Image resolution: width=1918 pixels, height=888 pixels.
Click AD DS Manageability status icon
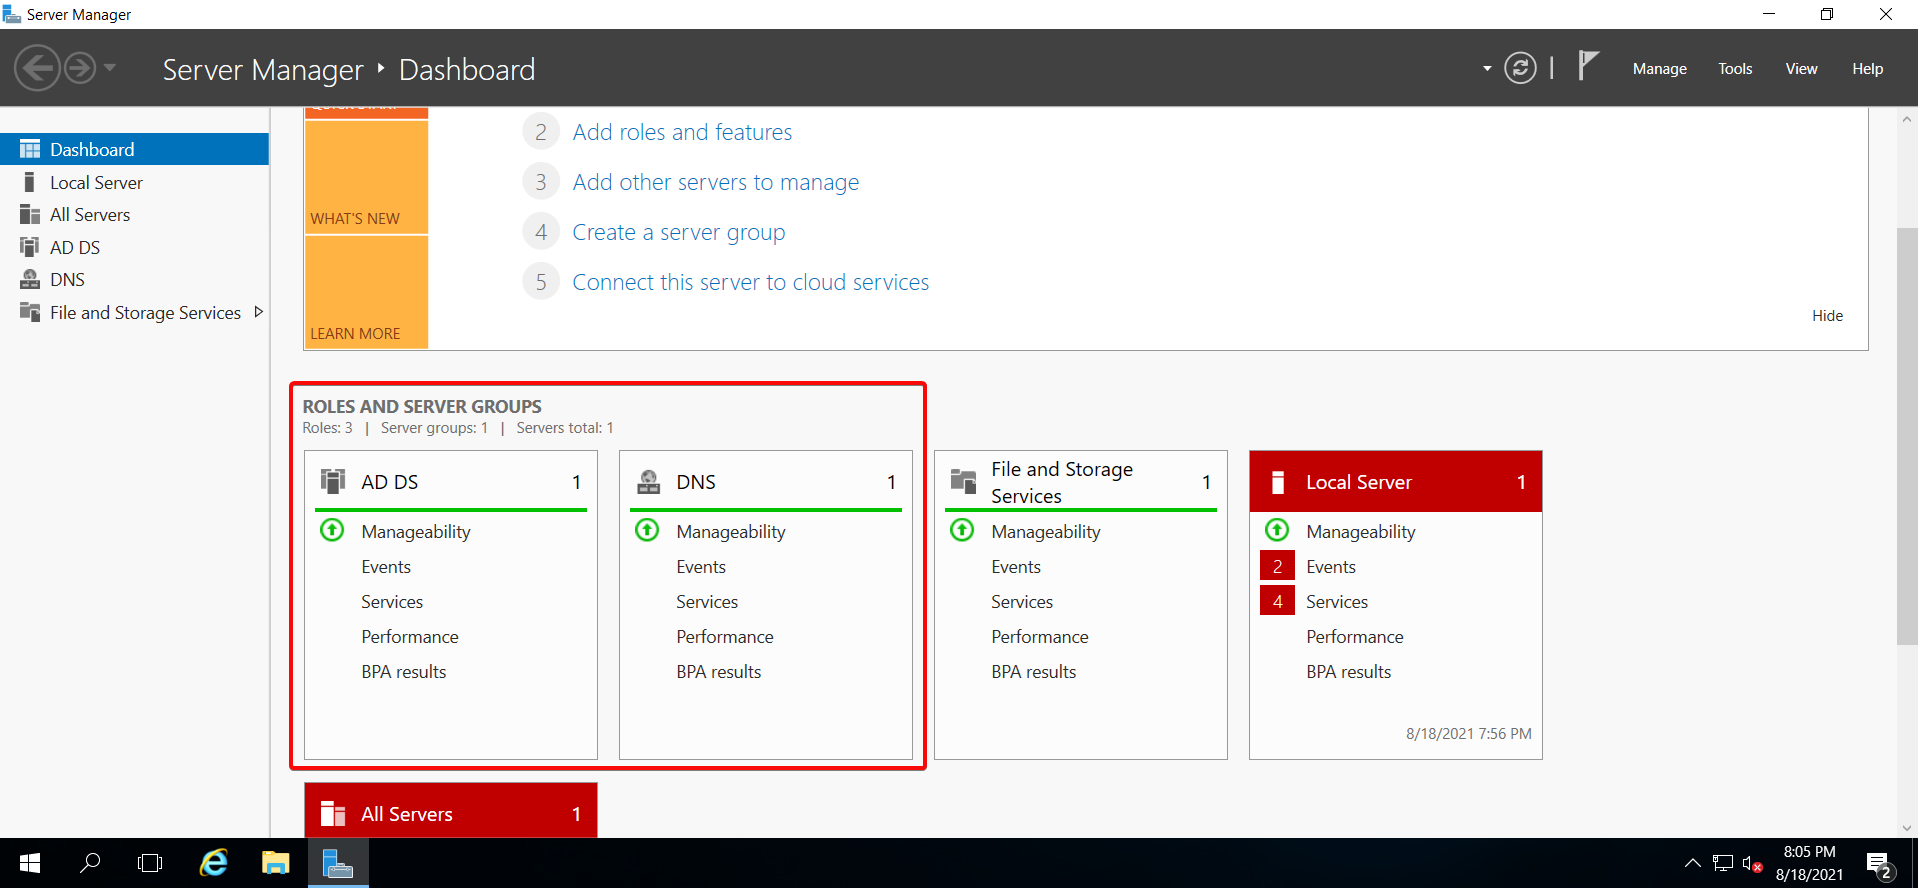point(332,530)
